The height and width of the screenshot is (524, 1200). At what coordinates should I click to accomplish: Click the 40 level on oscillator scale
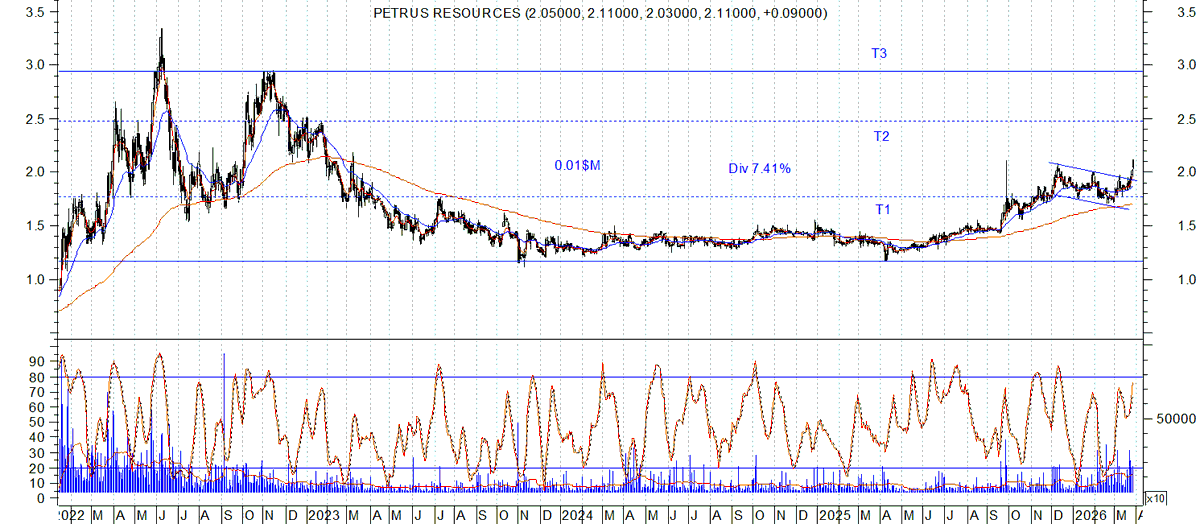[x=35, y=437]
